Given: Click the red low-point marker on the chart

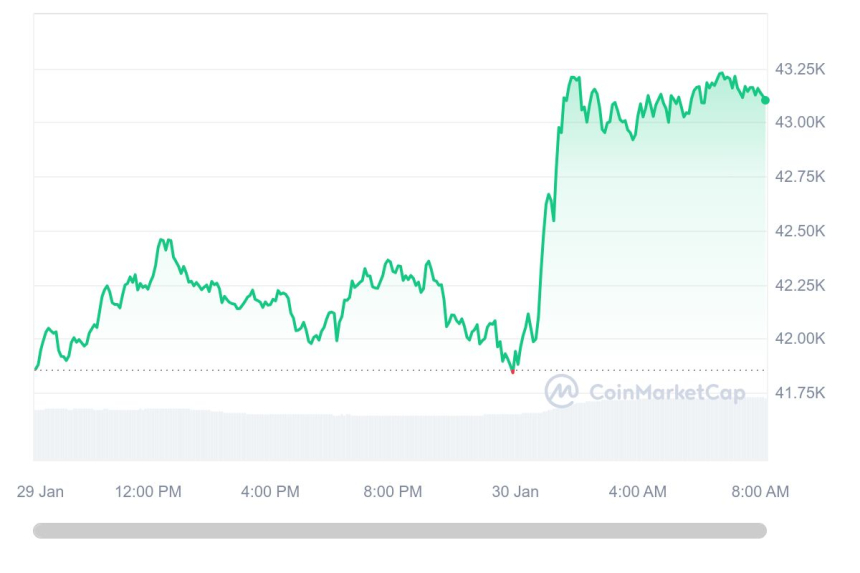Looking at the screenshot, I should (513, 371).
